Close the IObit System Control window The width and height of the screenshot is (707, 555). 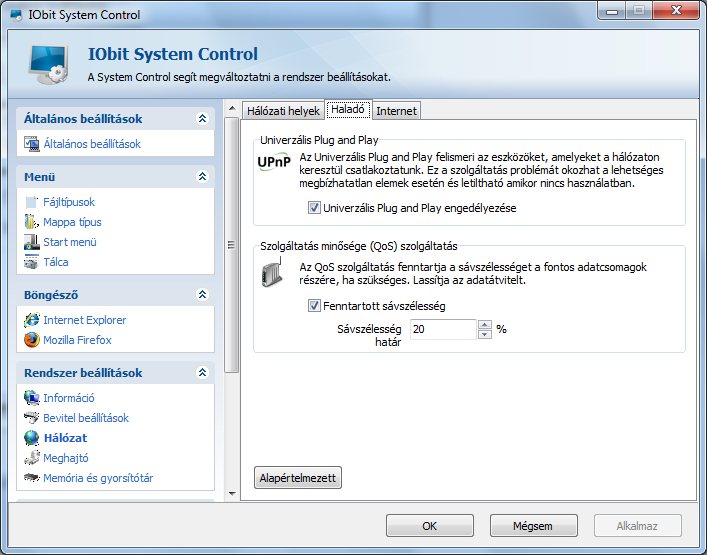(x=676, y=11)
